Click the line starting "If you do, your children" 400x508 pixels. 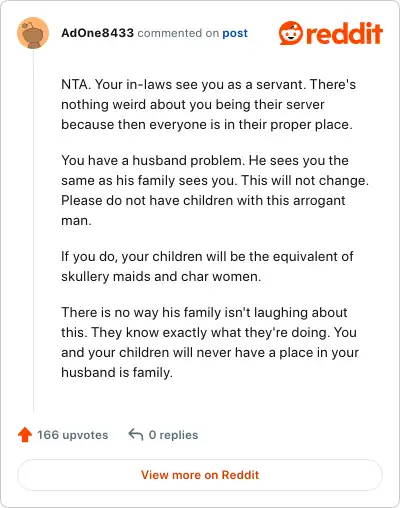207,257
